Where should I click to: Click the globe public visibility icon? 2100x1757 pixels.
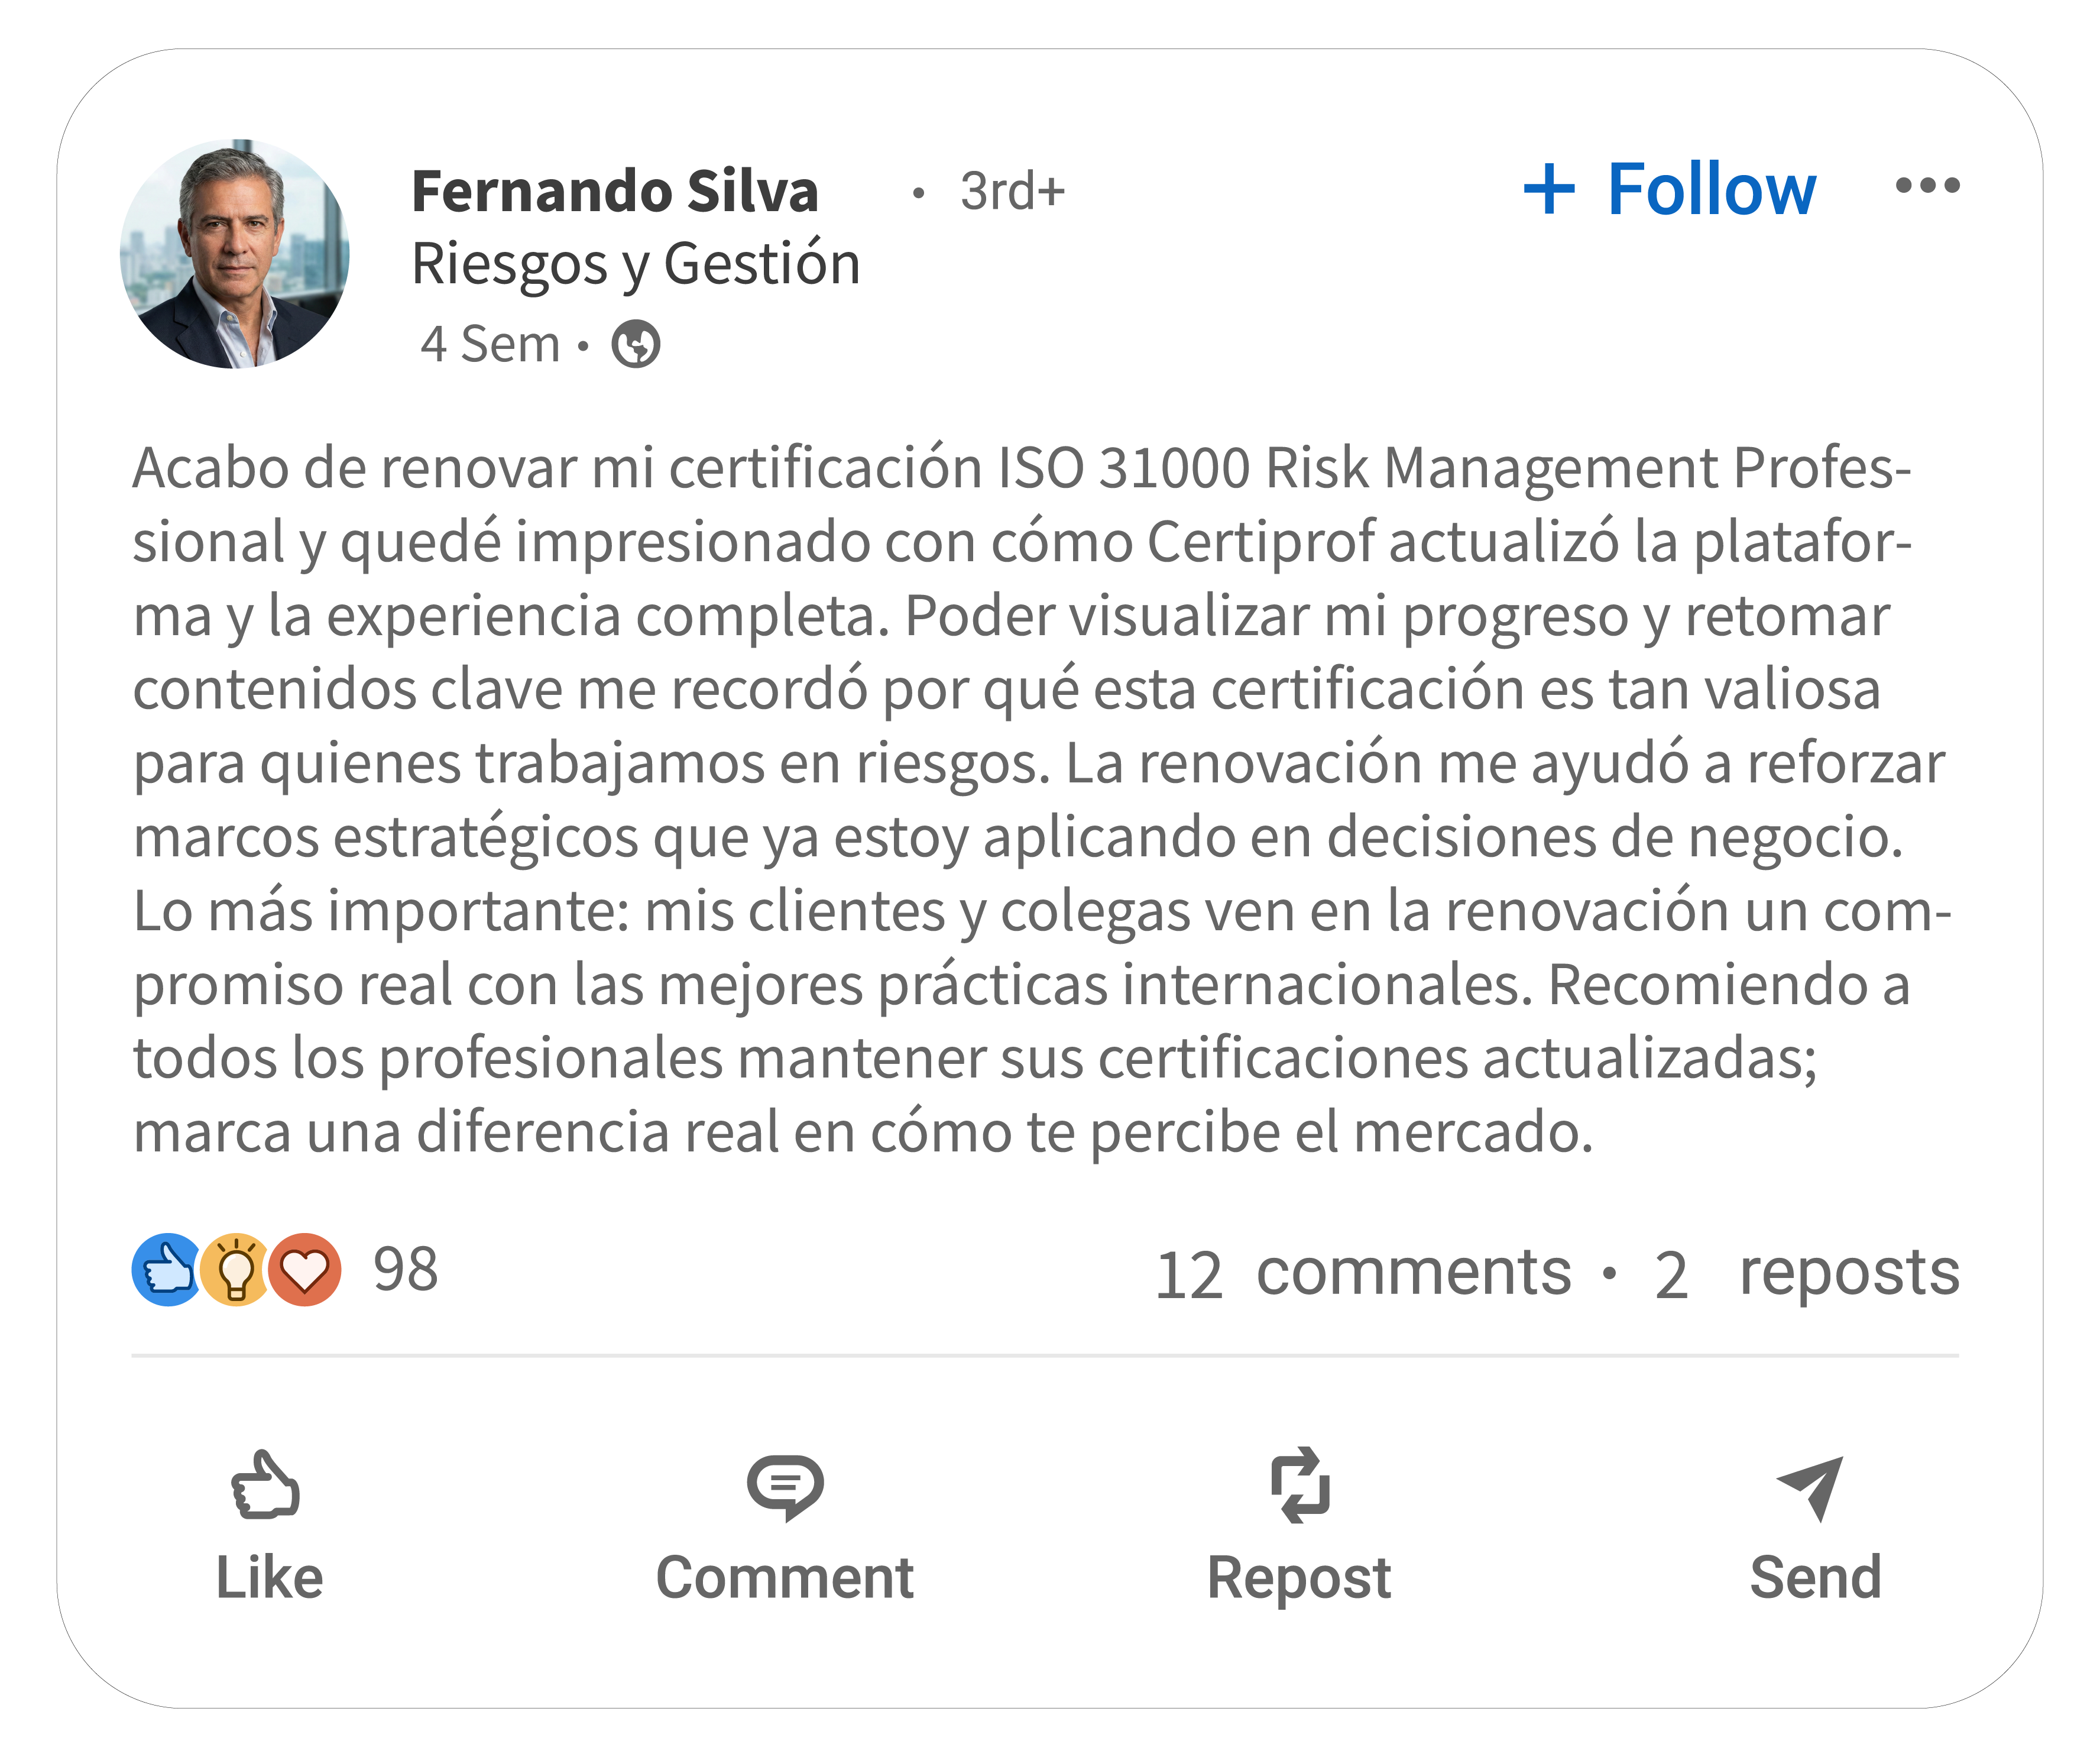(x=636, y=345)
